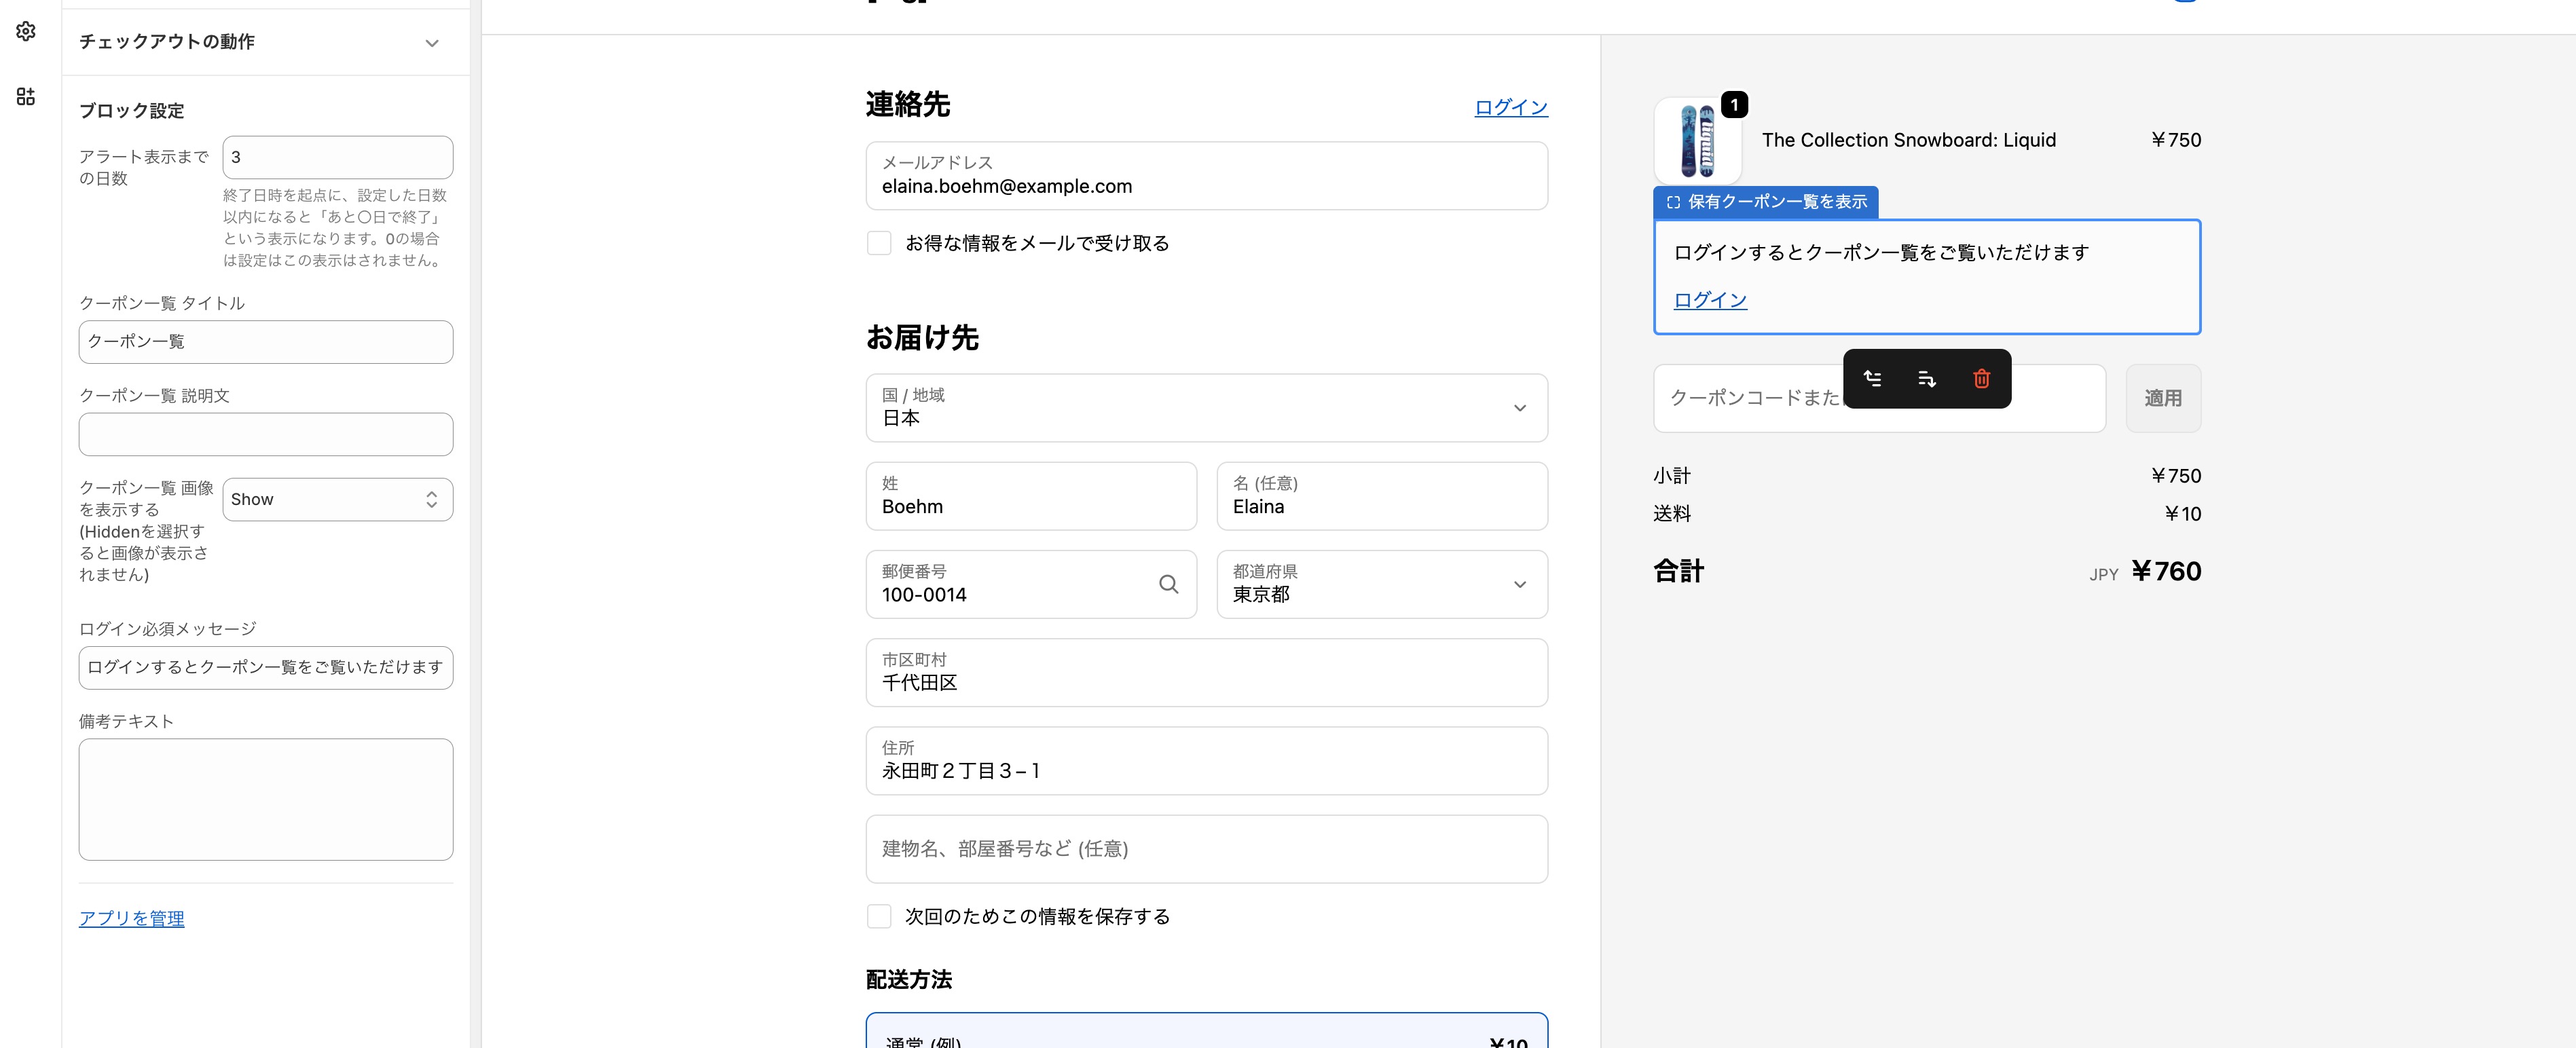Screen dimensions: 2576x1048
Task: Delete the block with red trash icon
Action: (x=1981, y=379)
